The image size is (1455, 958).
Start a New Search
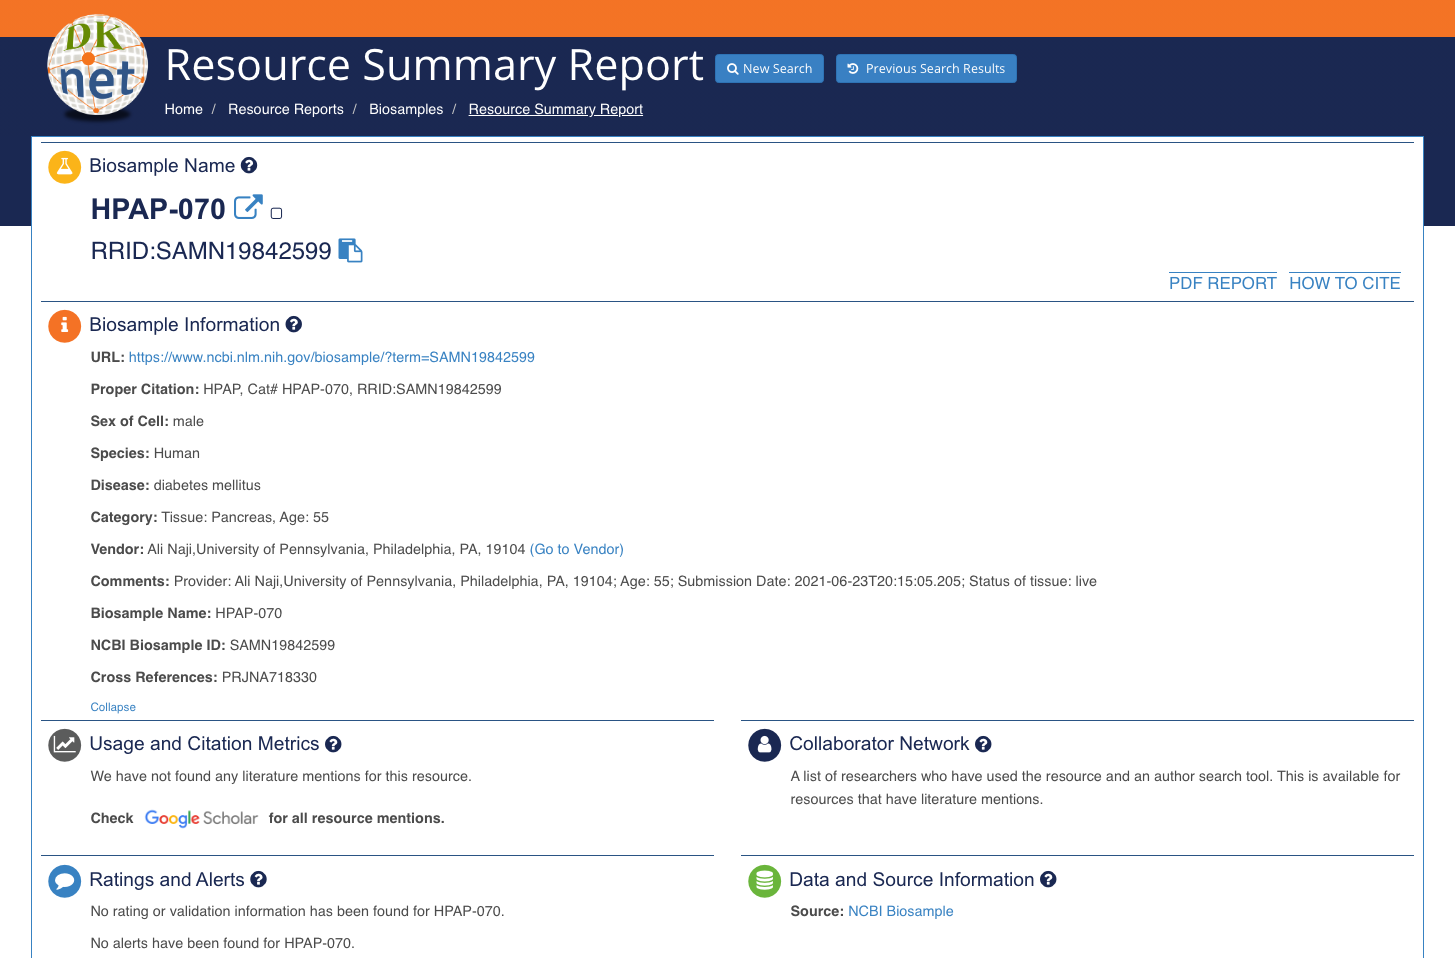click(769, 68)
